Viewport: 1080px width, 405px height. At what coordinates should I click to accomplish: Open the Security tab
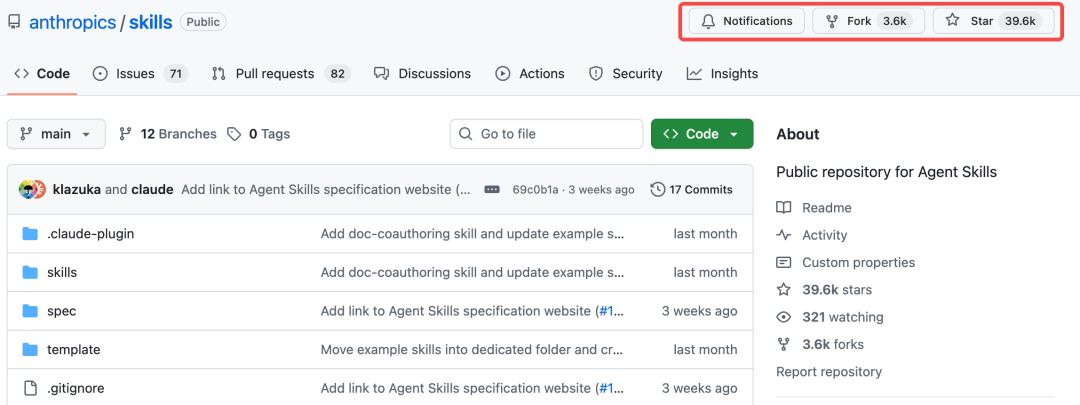[626, 74]
